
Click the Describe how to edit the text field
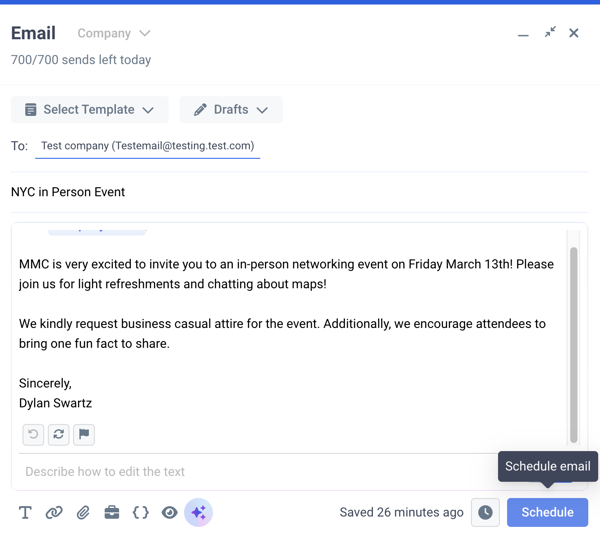point(253,471)
